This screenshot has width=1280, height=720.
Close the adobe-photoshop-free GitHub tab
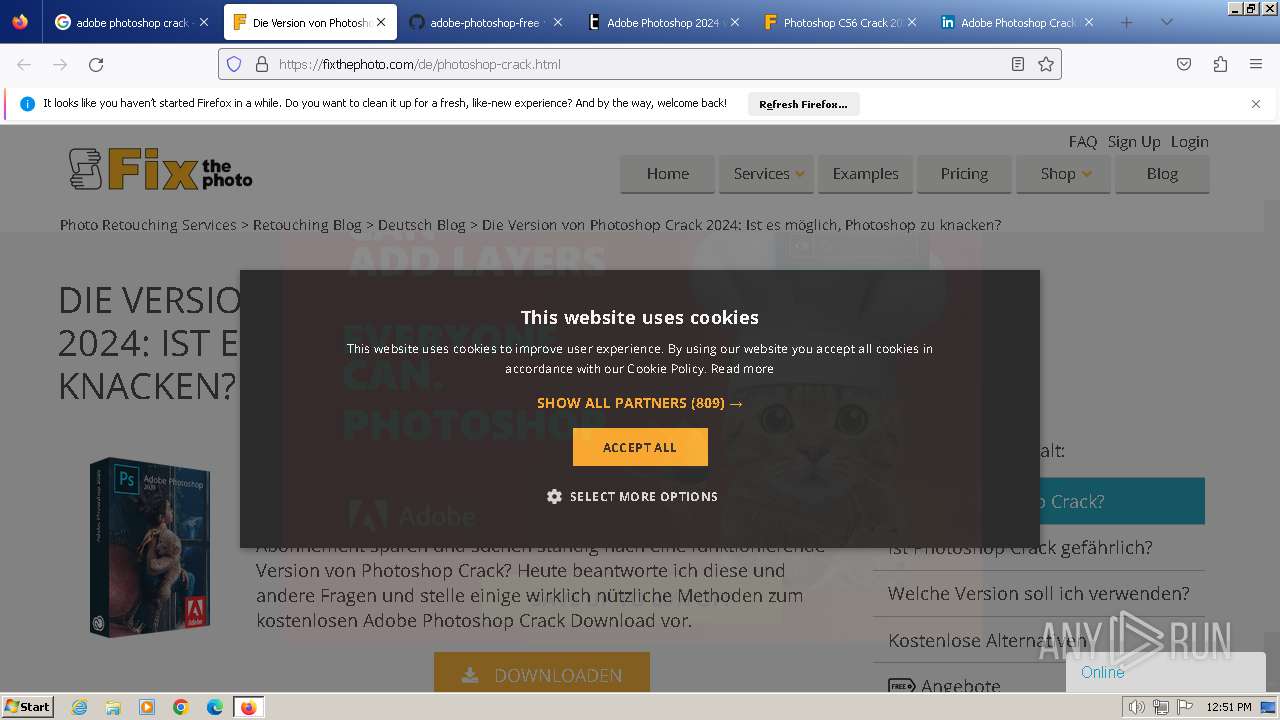[558, 22]
